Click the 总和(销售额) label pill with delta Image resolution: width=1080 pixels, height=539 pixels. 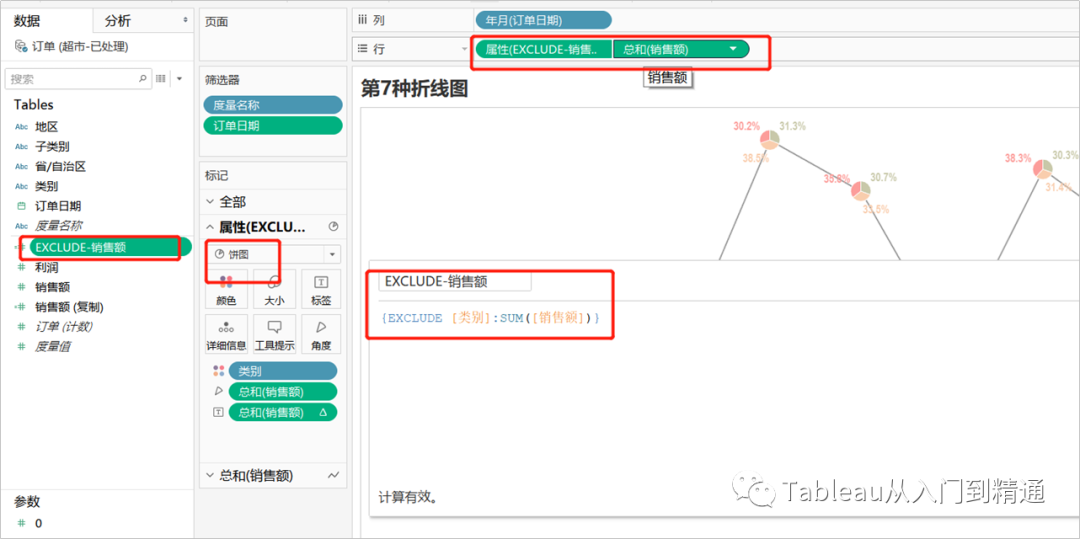click(x=283, y=412)
